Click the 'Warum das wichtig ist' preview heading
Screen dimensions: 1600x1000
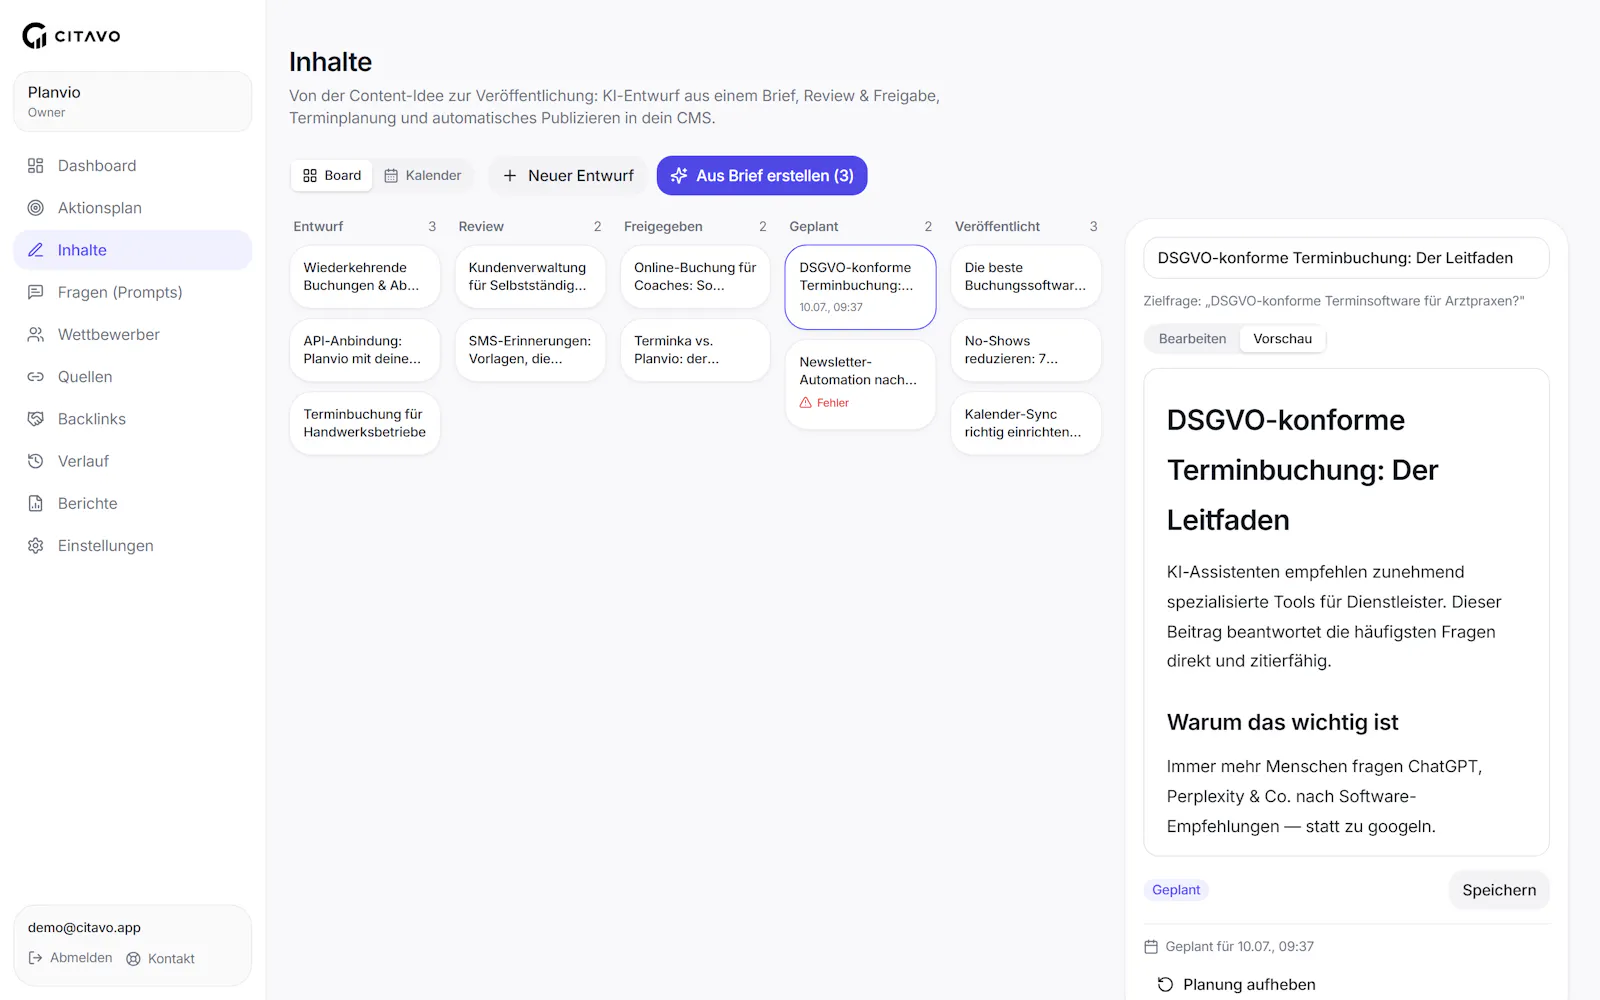click(1282, 722)
